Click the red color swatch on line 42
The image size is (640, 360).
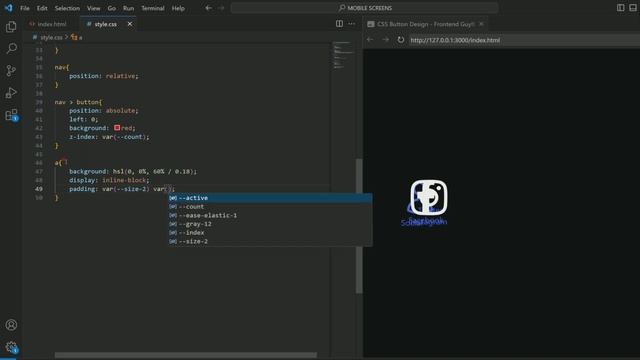point(117,128)
